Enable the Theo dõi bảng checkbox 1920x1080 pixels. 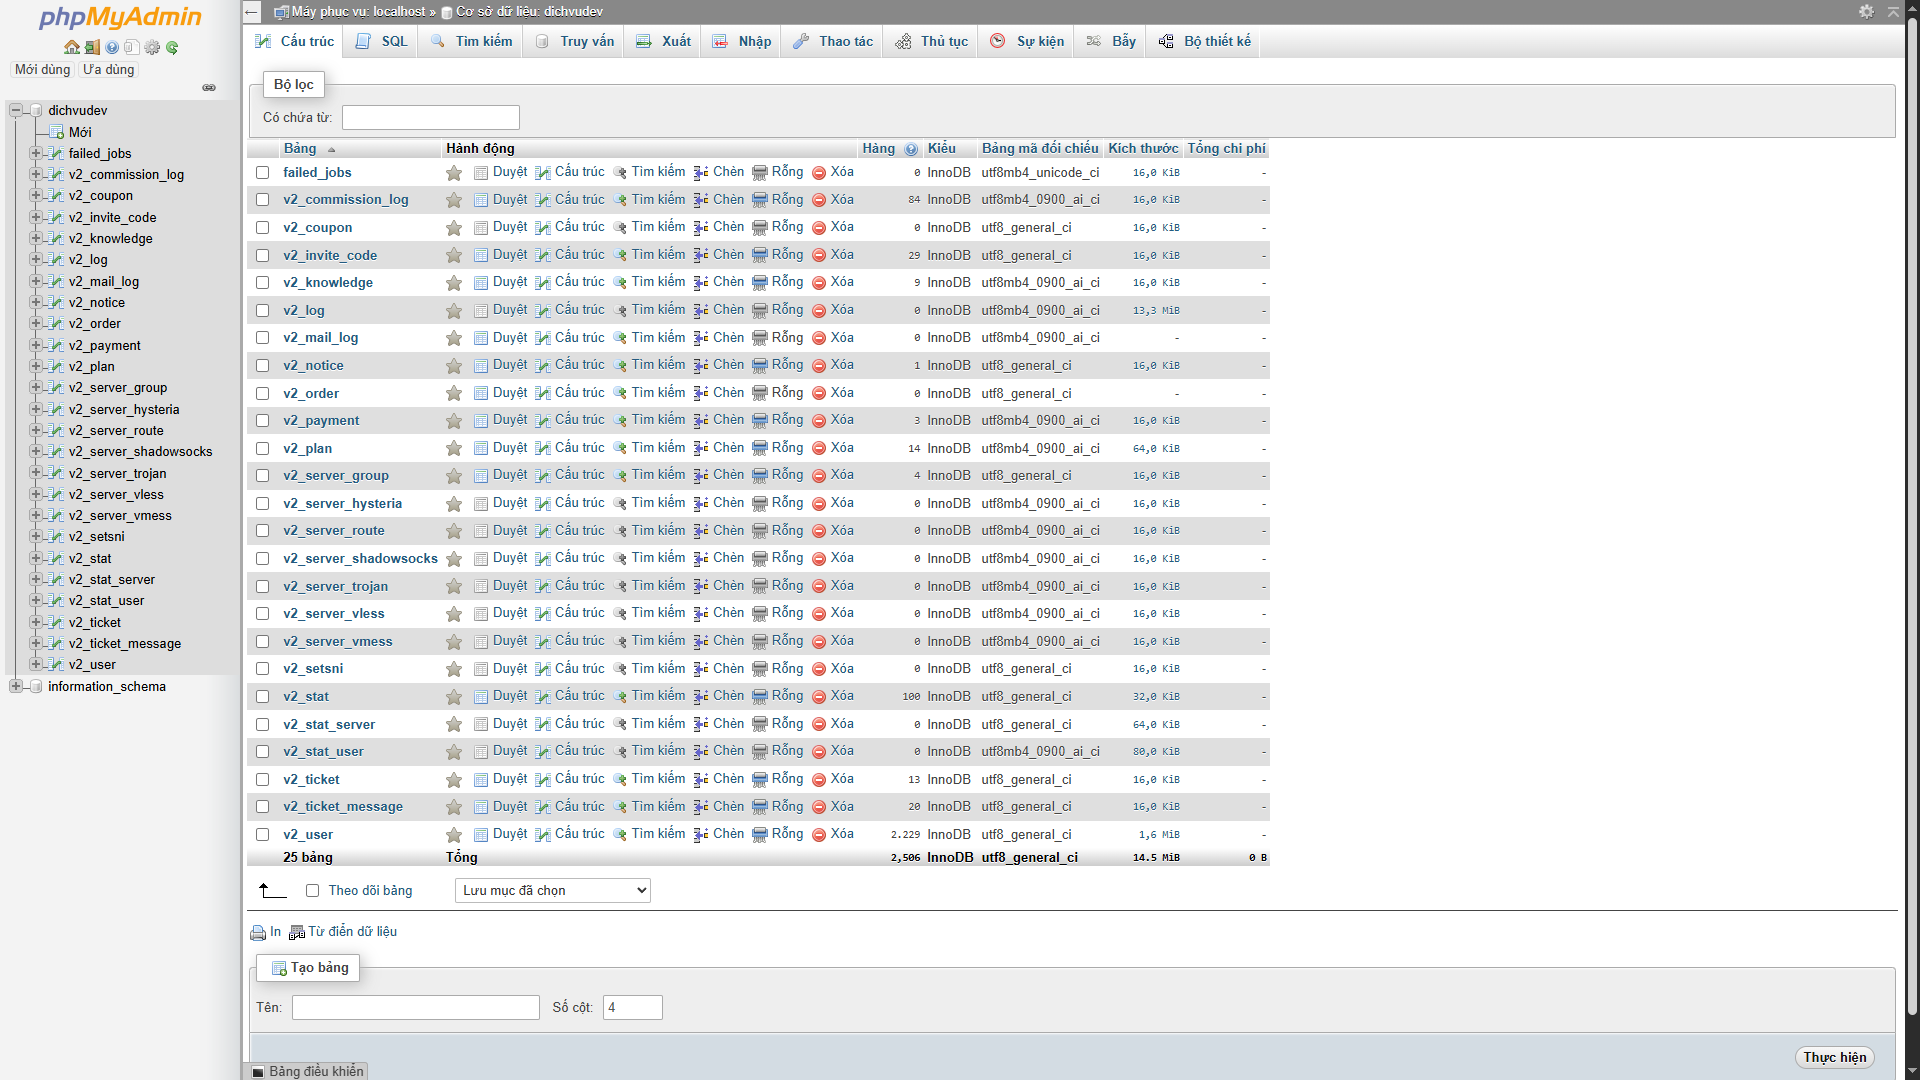tap(313, 891)
